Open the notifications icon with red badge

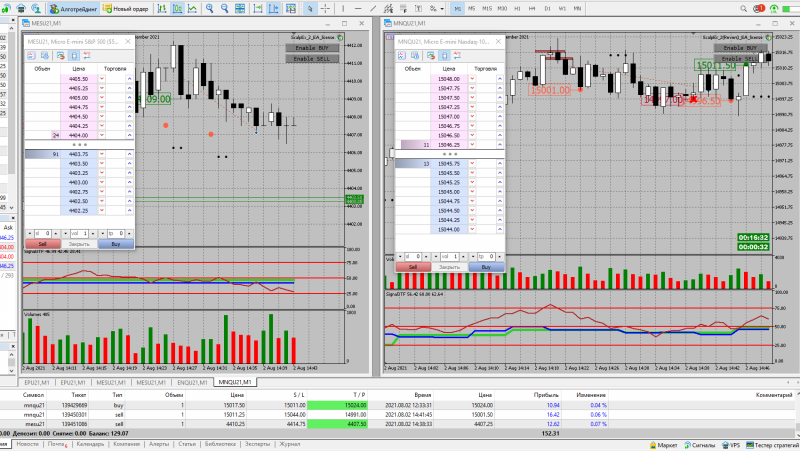[759, 9]
